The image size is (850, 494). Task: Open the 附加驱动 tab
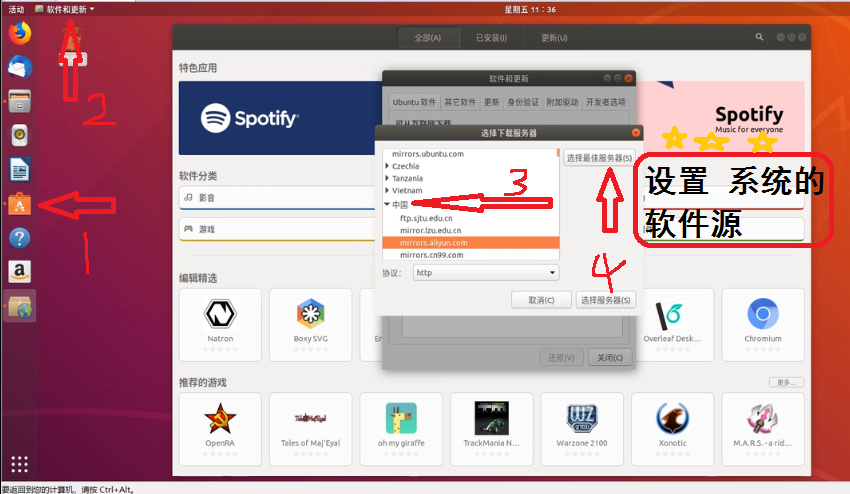(562, 102)
